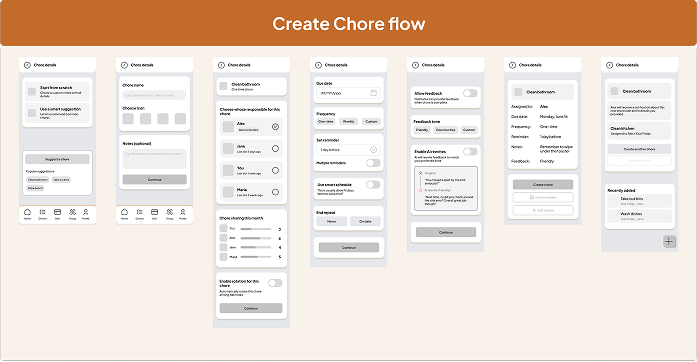This screenshot has width=697, height=362.
Task: Click Alex's progress bar in chore sharing
Action: click(256, 238)
